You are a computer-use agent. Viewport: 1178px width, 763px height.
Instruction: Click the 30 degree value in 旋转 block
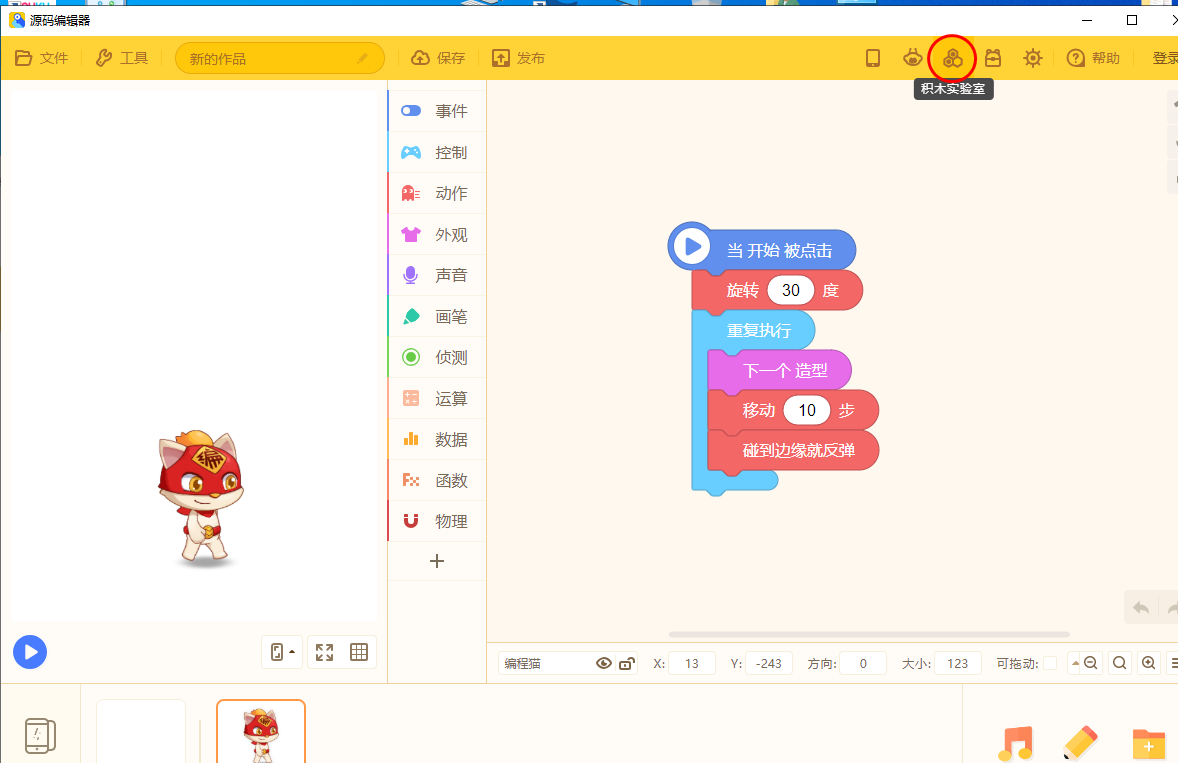pos(790,290)
